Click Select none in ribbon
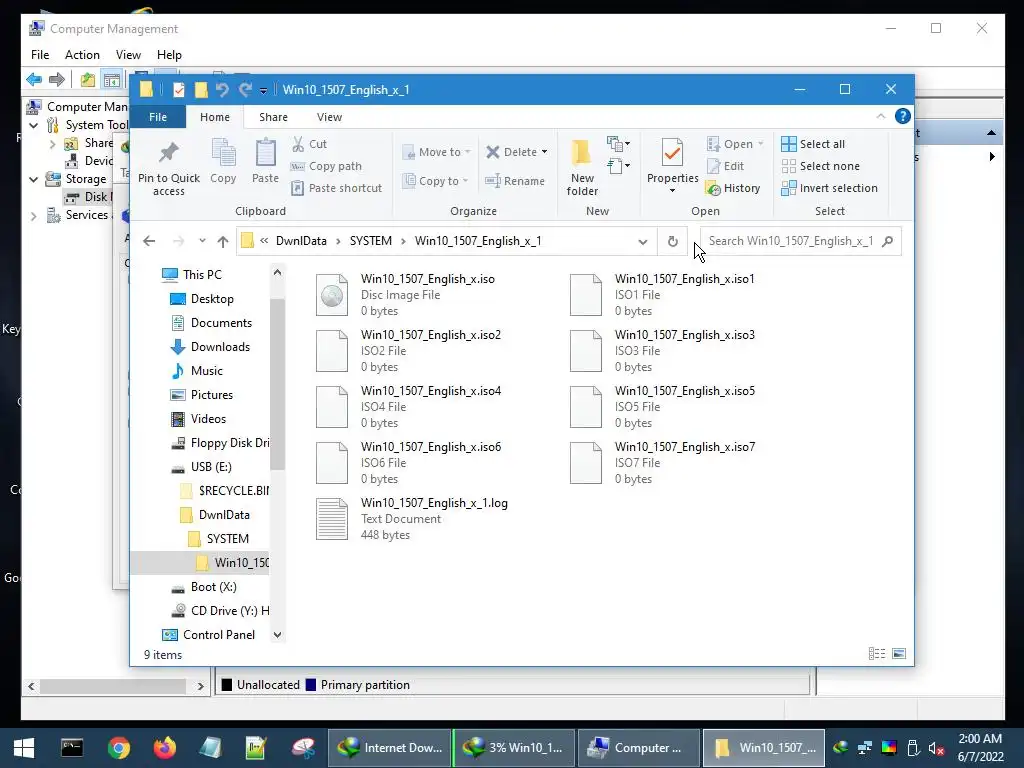This screenshot has width=1024, height=768. 821,166
